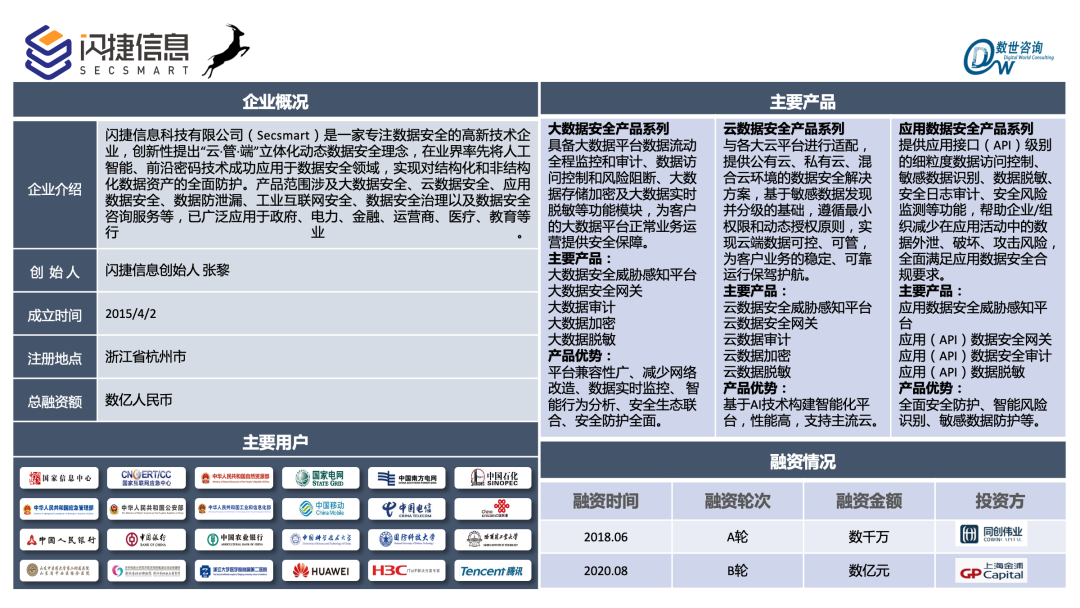Screen dimensions: 1080x608
Task: Click the black leaping antelope emblem
Action: [226, 51]
